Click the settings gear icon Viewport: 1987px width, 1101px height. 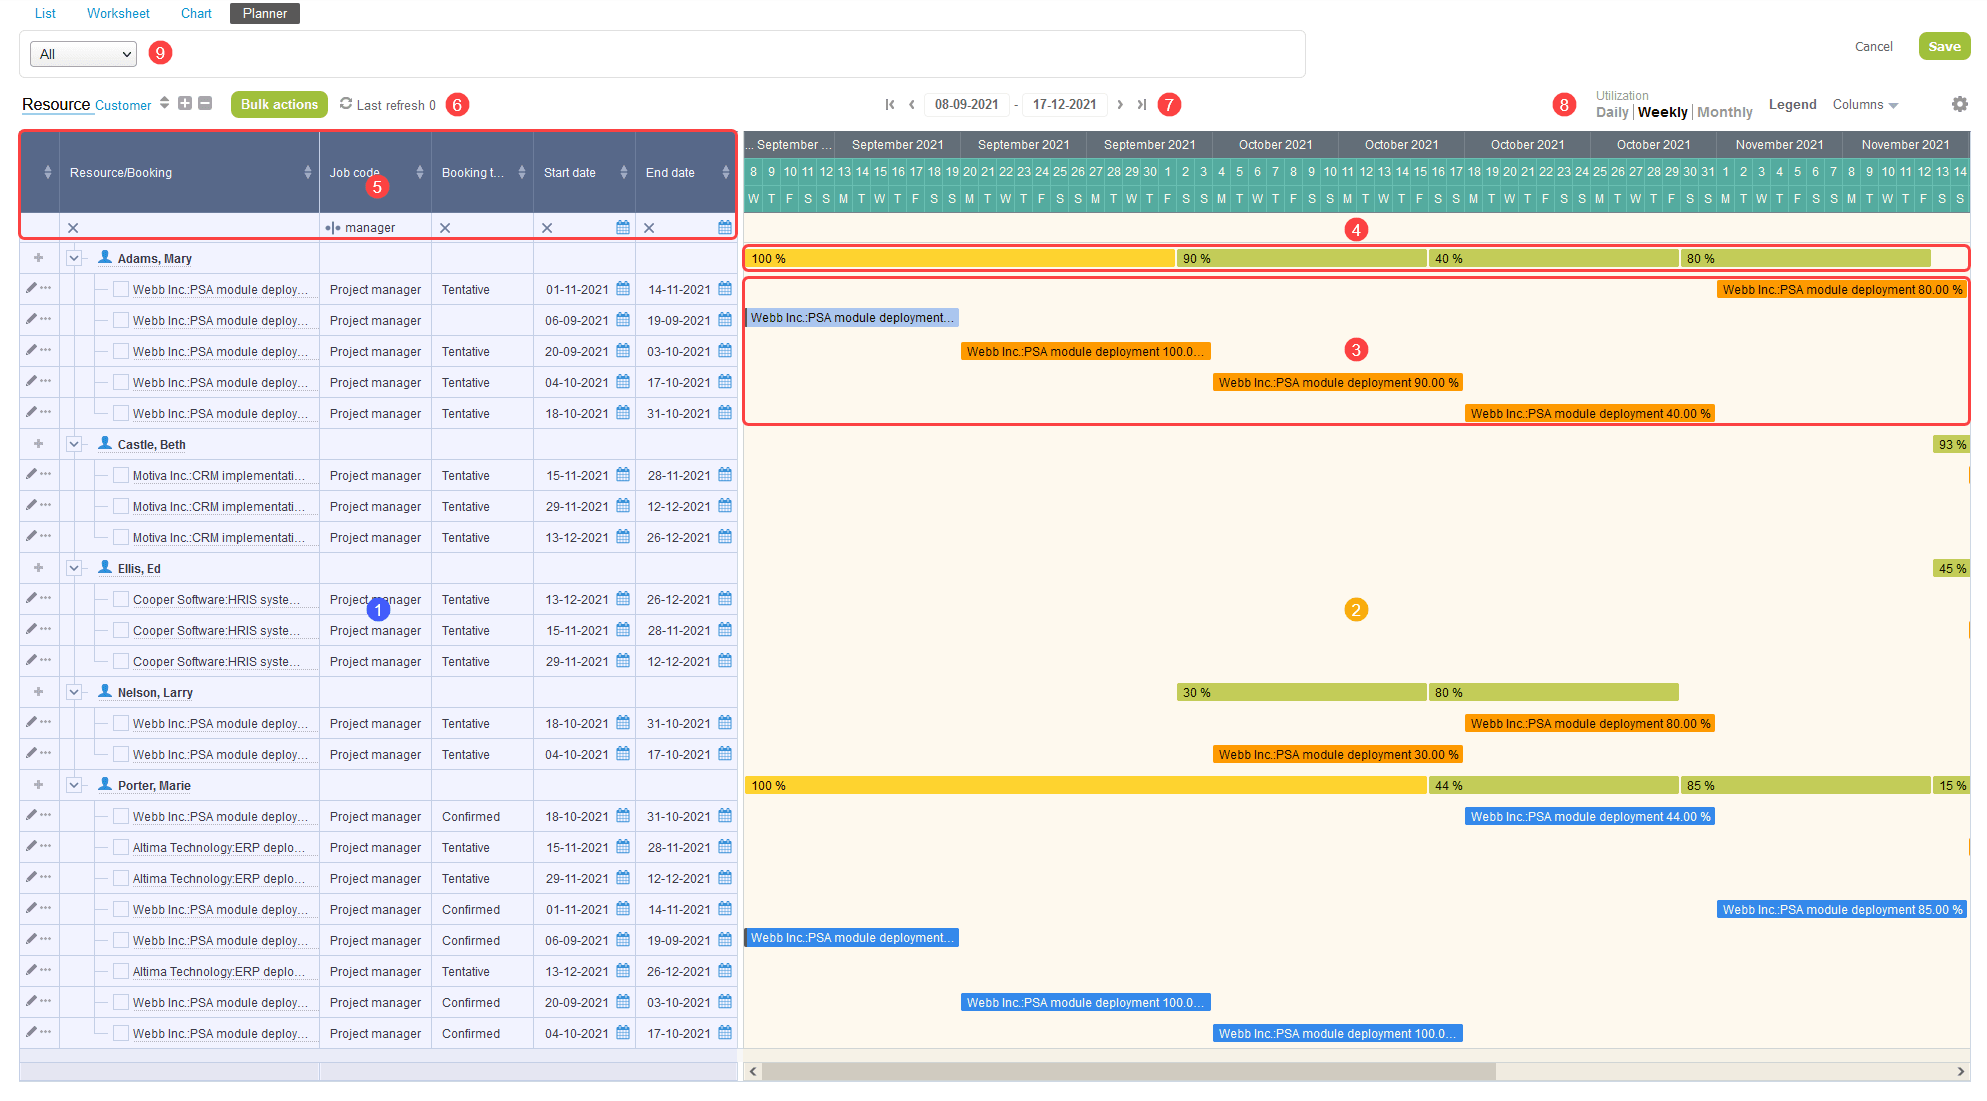(x=1959, y=104)
